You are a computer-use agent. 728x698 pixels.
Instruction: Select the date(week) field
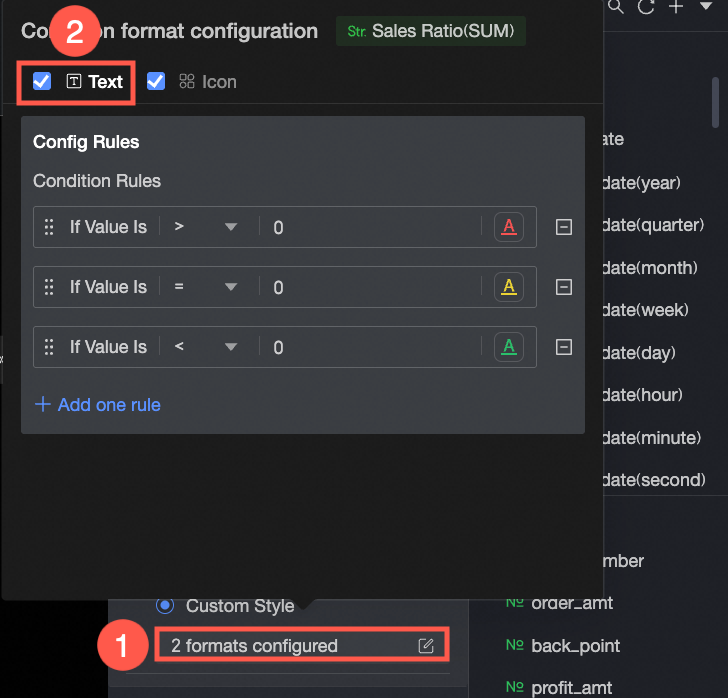pyautogui.click(x=645, y=310)
